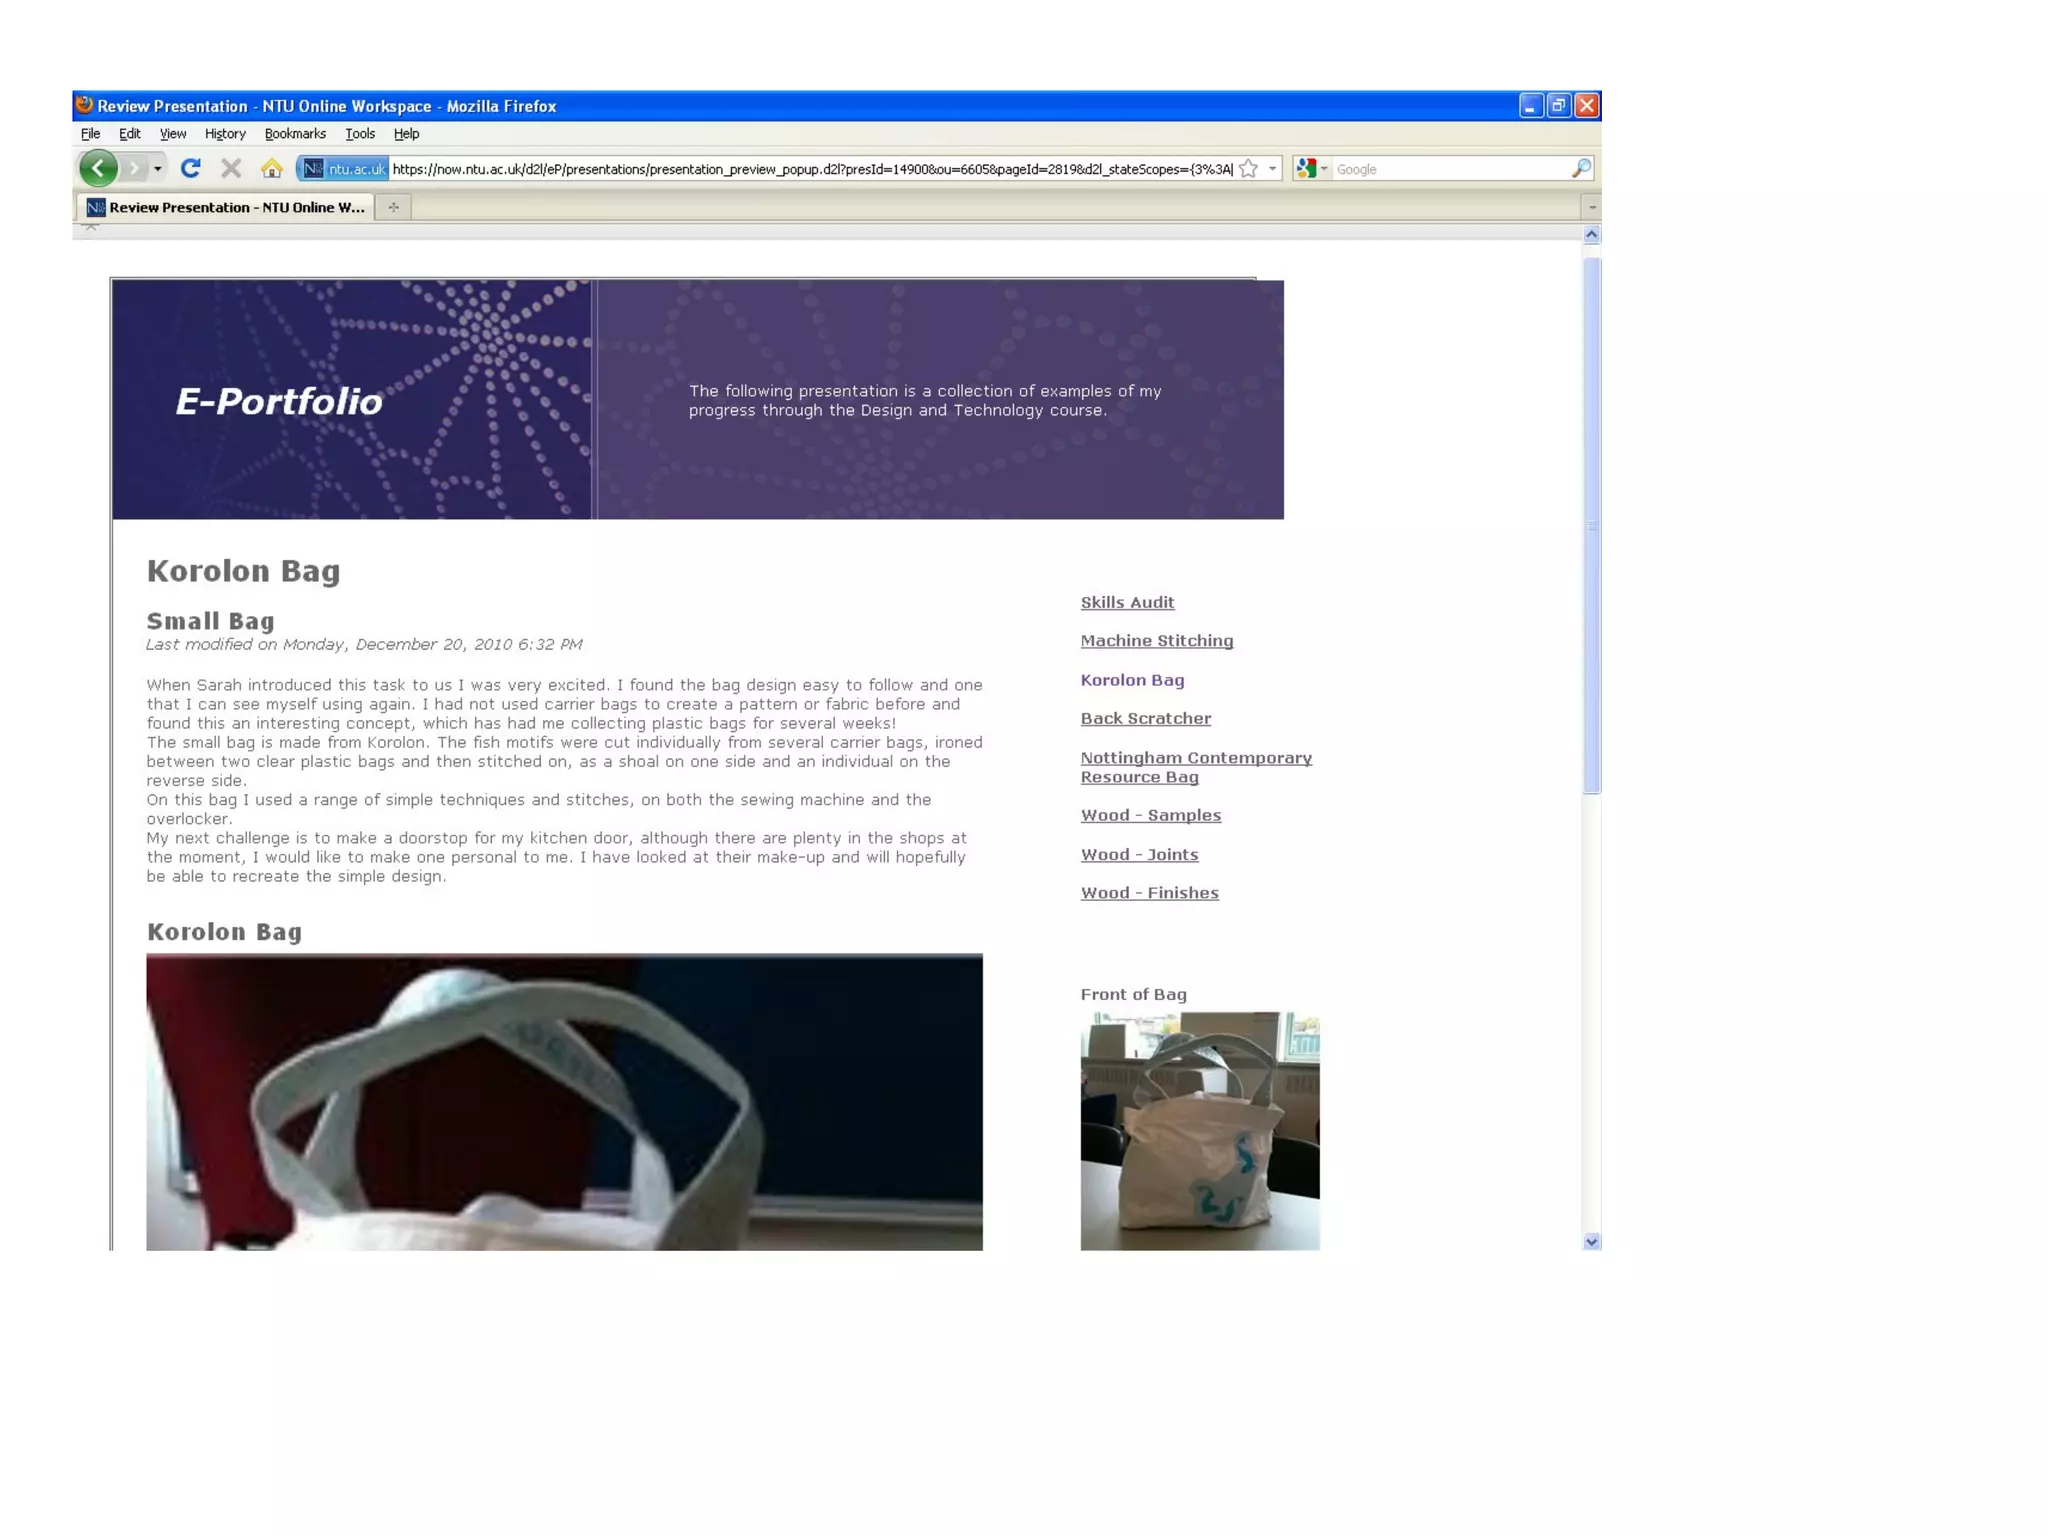Image resolution: width=2048 pixels, height=1536 pixels.
Task: Open the address bar history dropdown
Action: point(1272,169)
